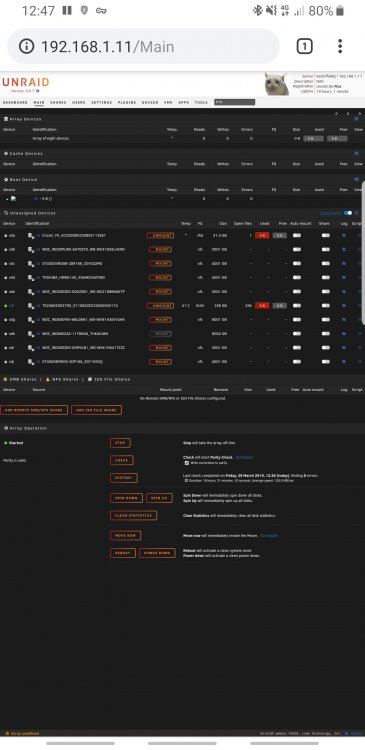Toggle Auto mount for sdb drive

click(x=297, y=250)
